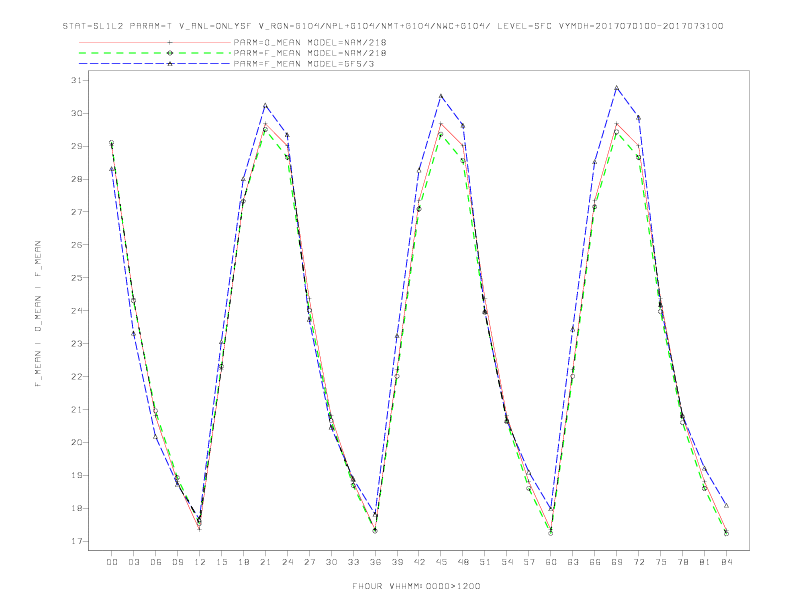792x612 pixels.
Task: Click the red solid line legend sample
Action: coord(155,42)
